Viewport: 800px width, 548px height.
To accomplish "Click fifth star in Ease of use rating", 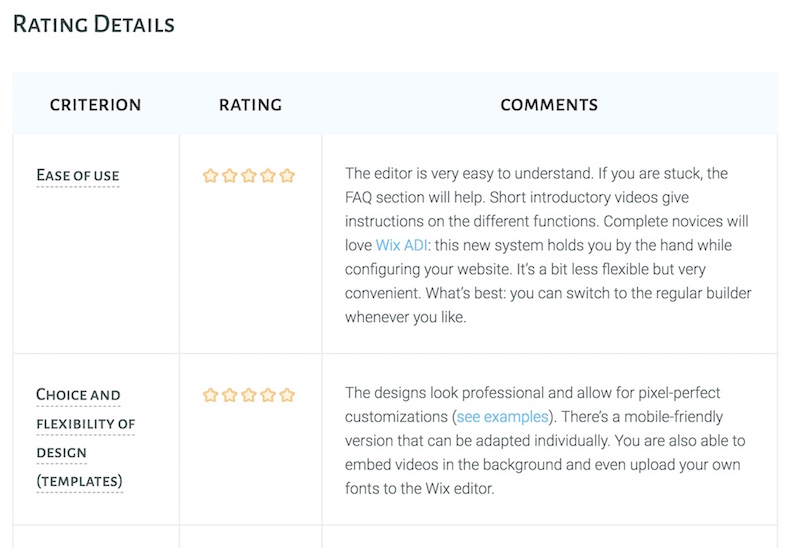I will [x=287, y=176].
